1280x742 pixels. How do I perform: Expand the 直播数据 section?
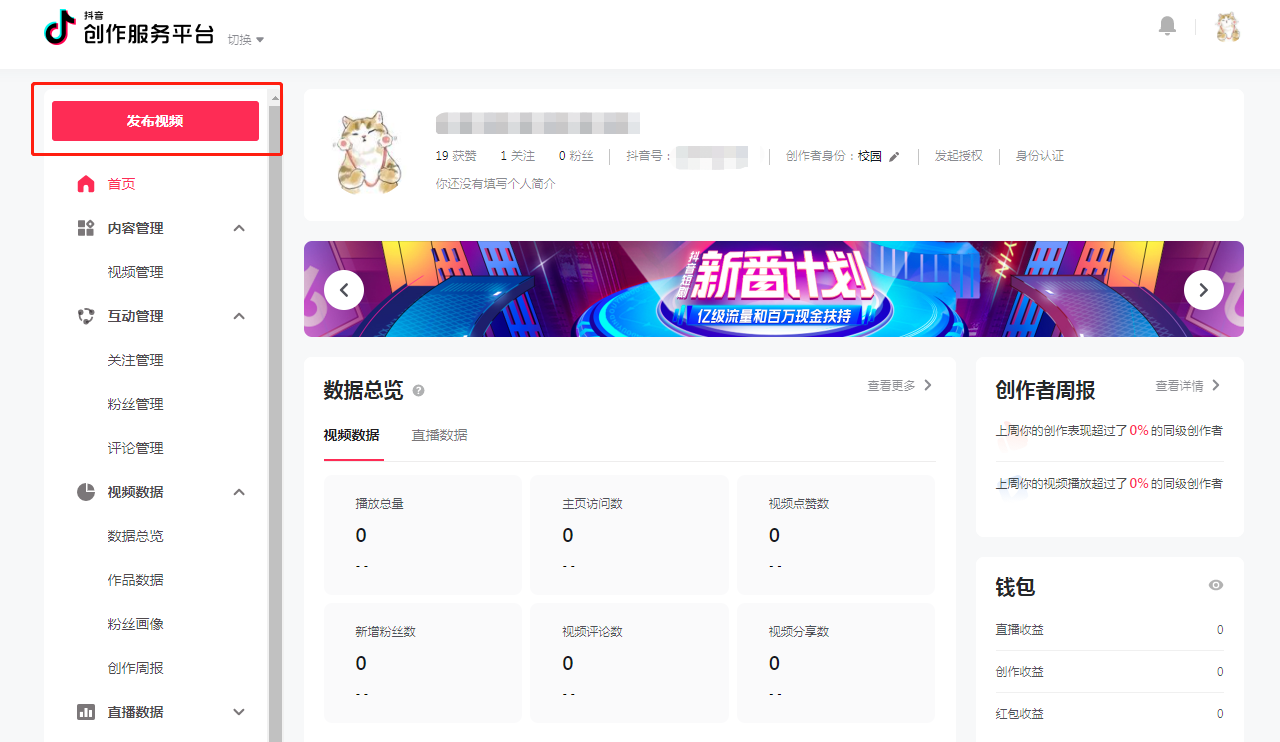[239, 712]
